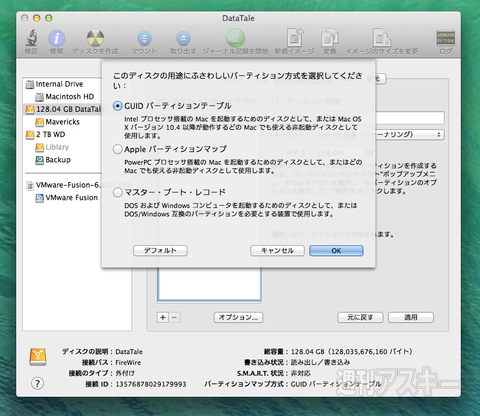Viewport: 480px width, 416px height.
Task: Click the Verify (microscope) toolbar icon
Action: tap(31, 38)
